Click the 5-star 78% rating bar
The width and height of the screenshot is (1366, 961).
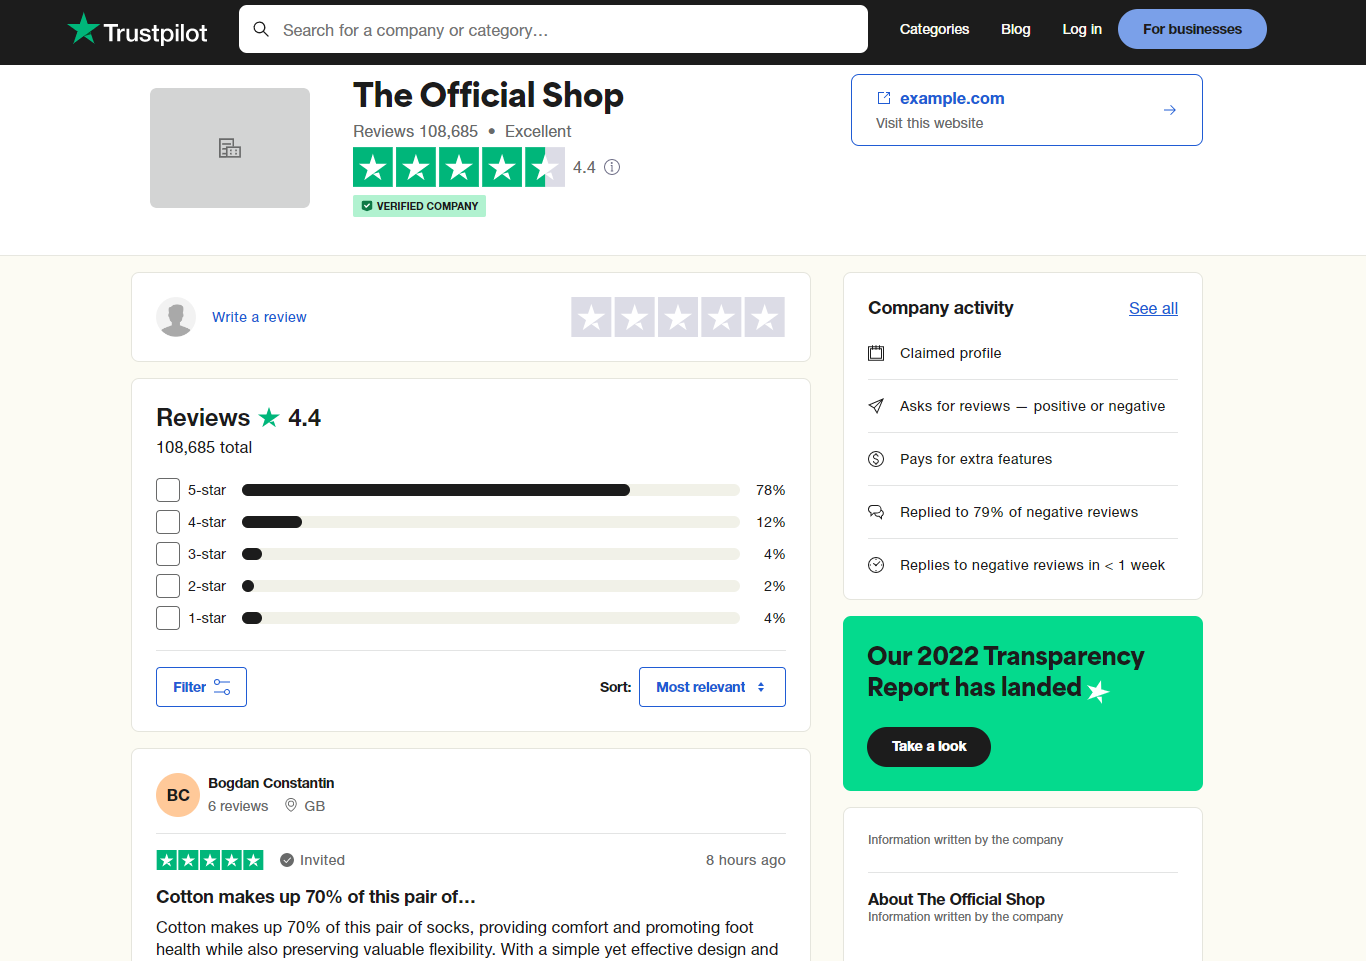click(x=491, y=490)
